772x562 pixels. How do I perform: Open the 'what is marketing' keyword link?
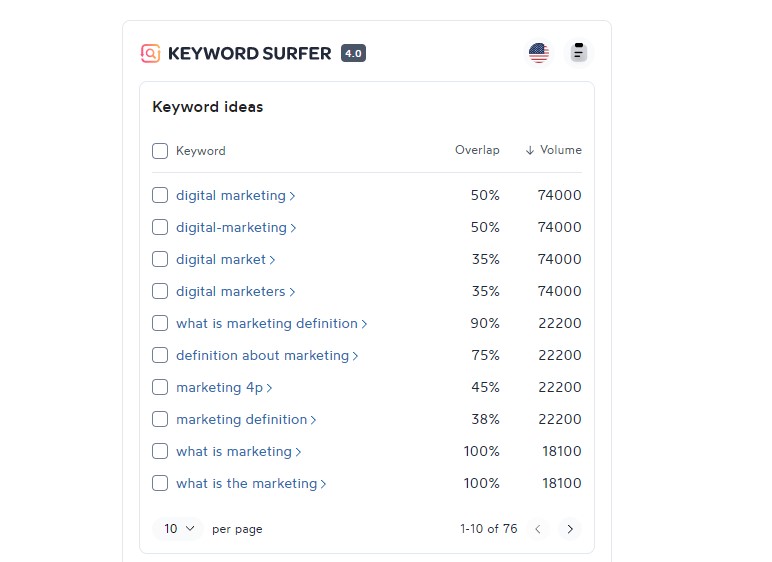click(233, 451)
